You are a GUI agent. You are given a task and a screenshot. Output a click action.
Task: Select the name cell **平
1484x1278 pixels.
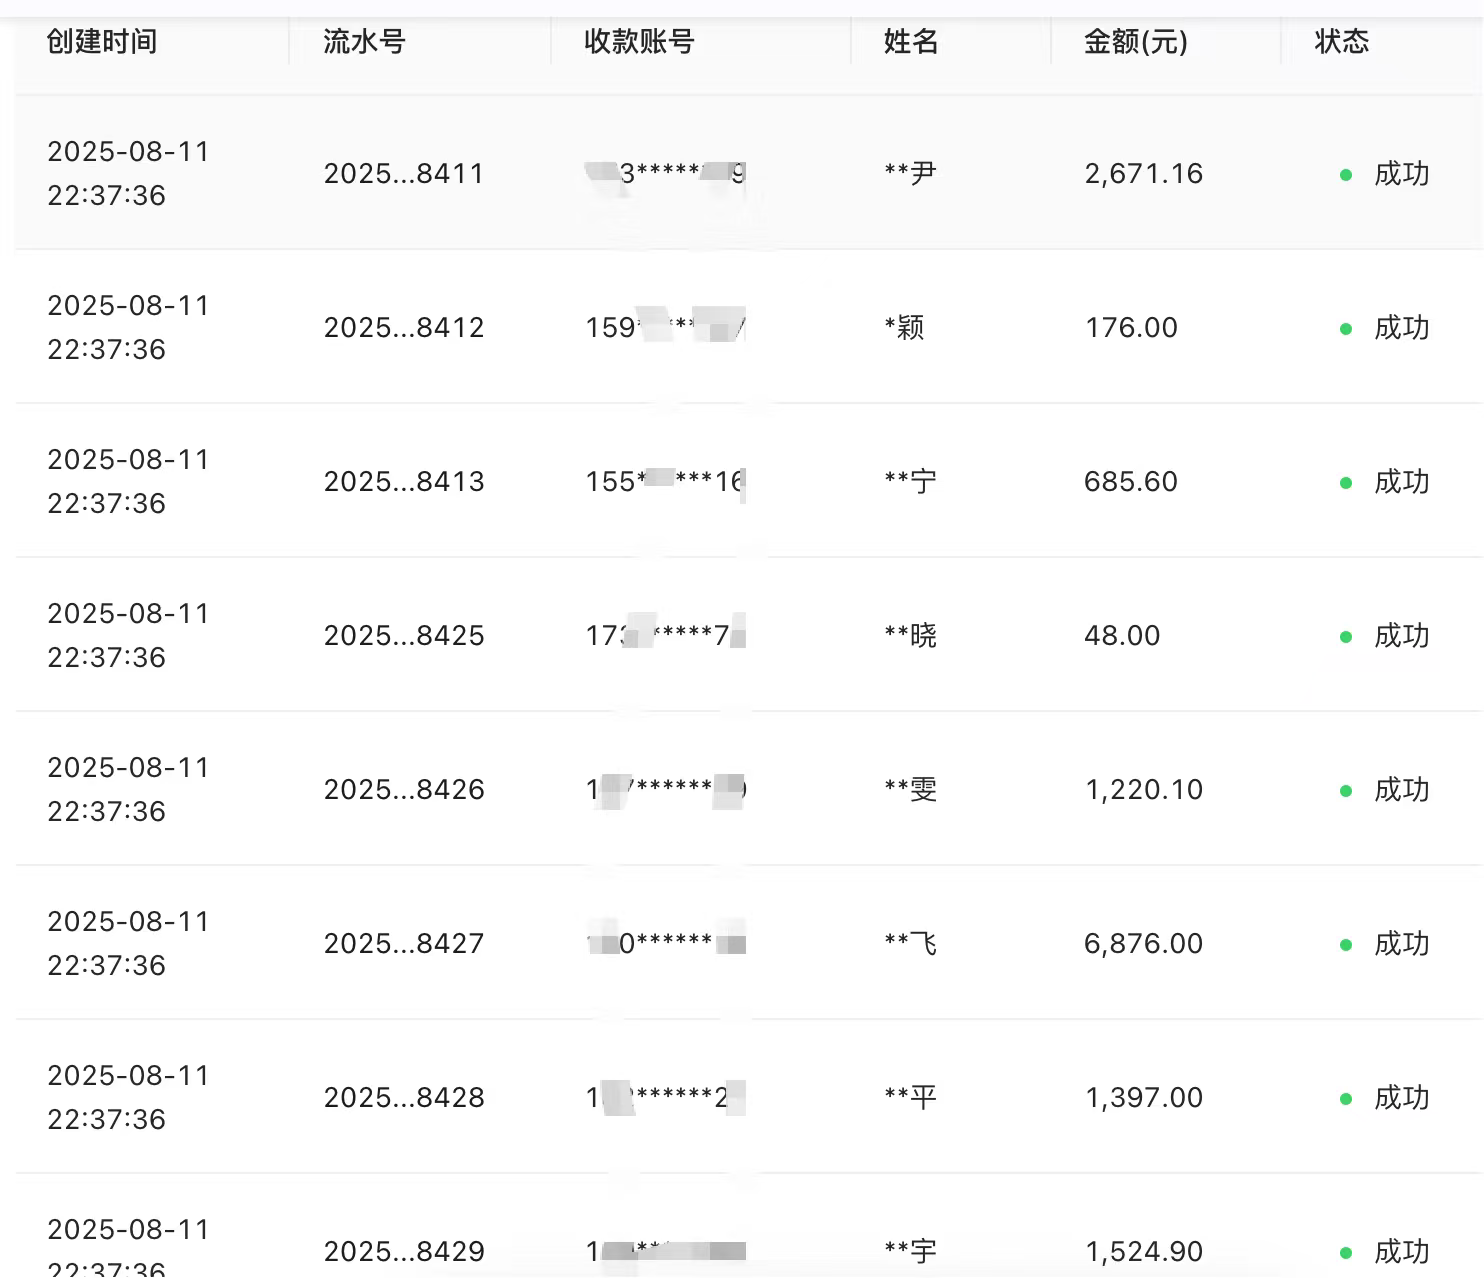pyautogui.click(x=911, y=1098)
